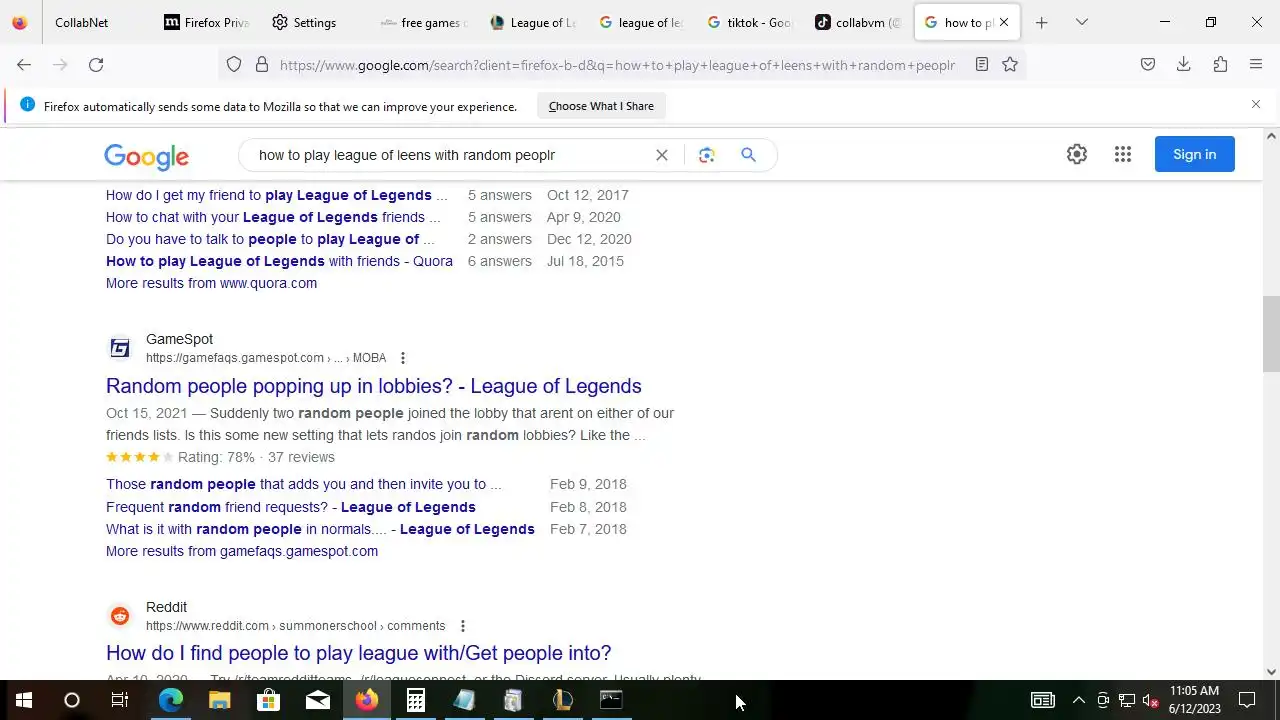Click the Choose What I Share button

[601, 106]
